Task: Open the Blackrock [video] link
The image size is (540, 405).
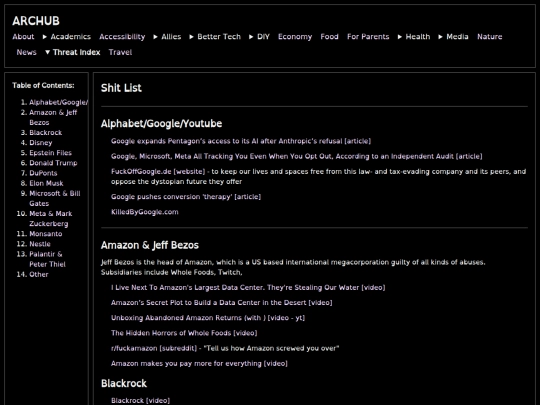Action: pos(140,400)
